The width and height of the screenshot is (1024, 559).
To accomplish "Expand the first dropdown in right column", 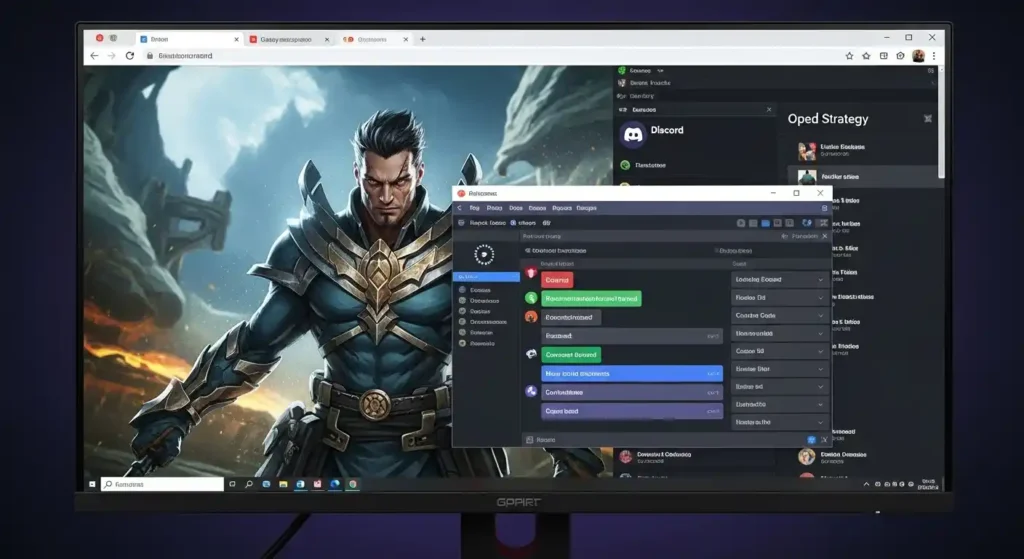I will tap(780, 280).
